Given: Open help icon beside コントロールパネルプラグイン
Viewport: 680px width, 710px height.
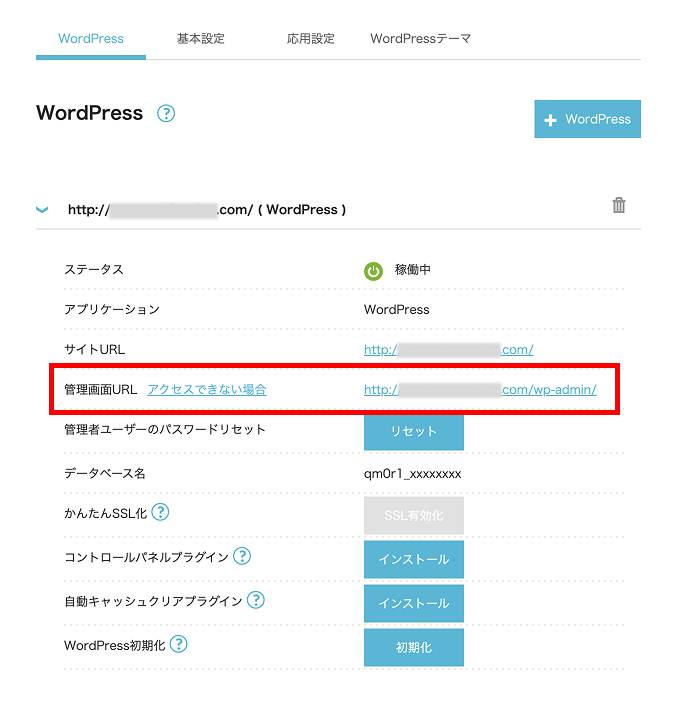Looking at the screenshot, I should (x=242, y=556).
